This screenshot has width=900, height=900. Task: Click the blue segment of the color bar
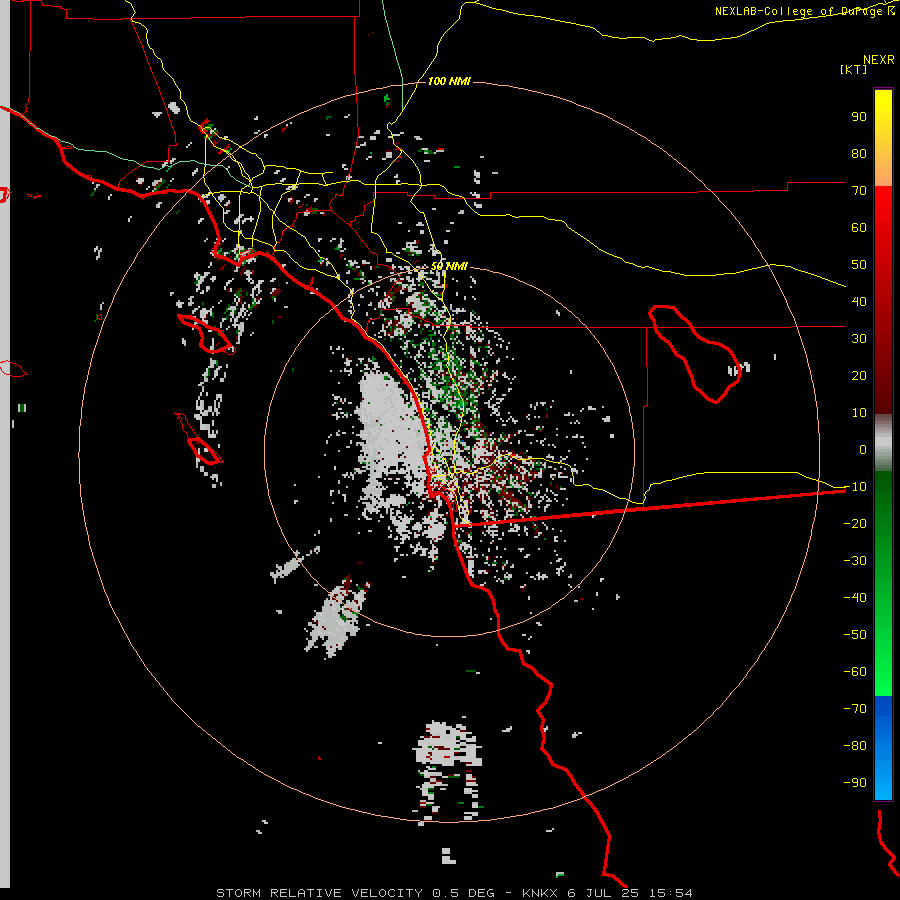[883, 748]
